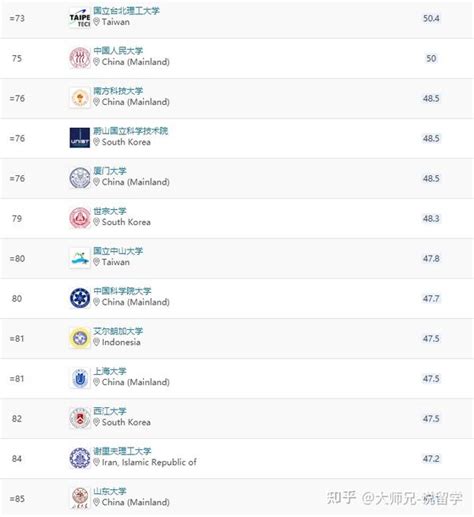Click the 48.3 score of 世宗大学
Screen dimensions: 474x517
pos(431,218)
